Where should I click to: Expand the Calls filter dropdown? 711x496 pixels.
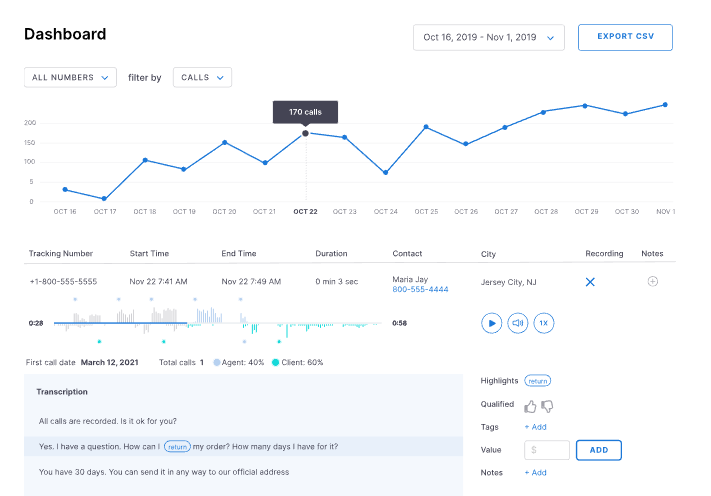coord(202,77)
